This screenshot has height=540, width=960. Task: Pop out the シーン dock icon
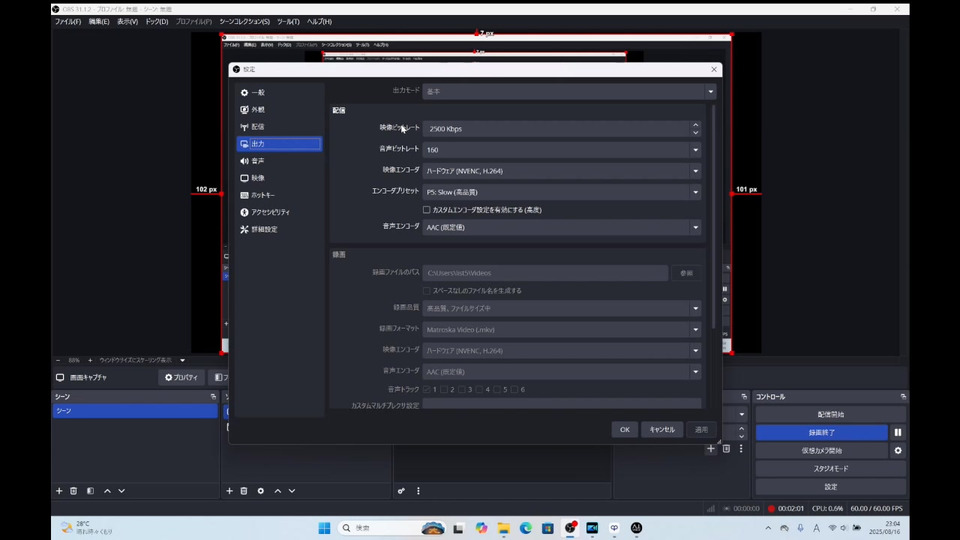tap(213, 397)
